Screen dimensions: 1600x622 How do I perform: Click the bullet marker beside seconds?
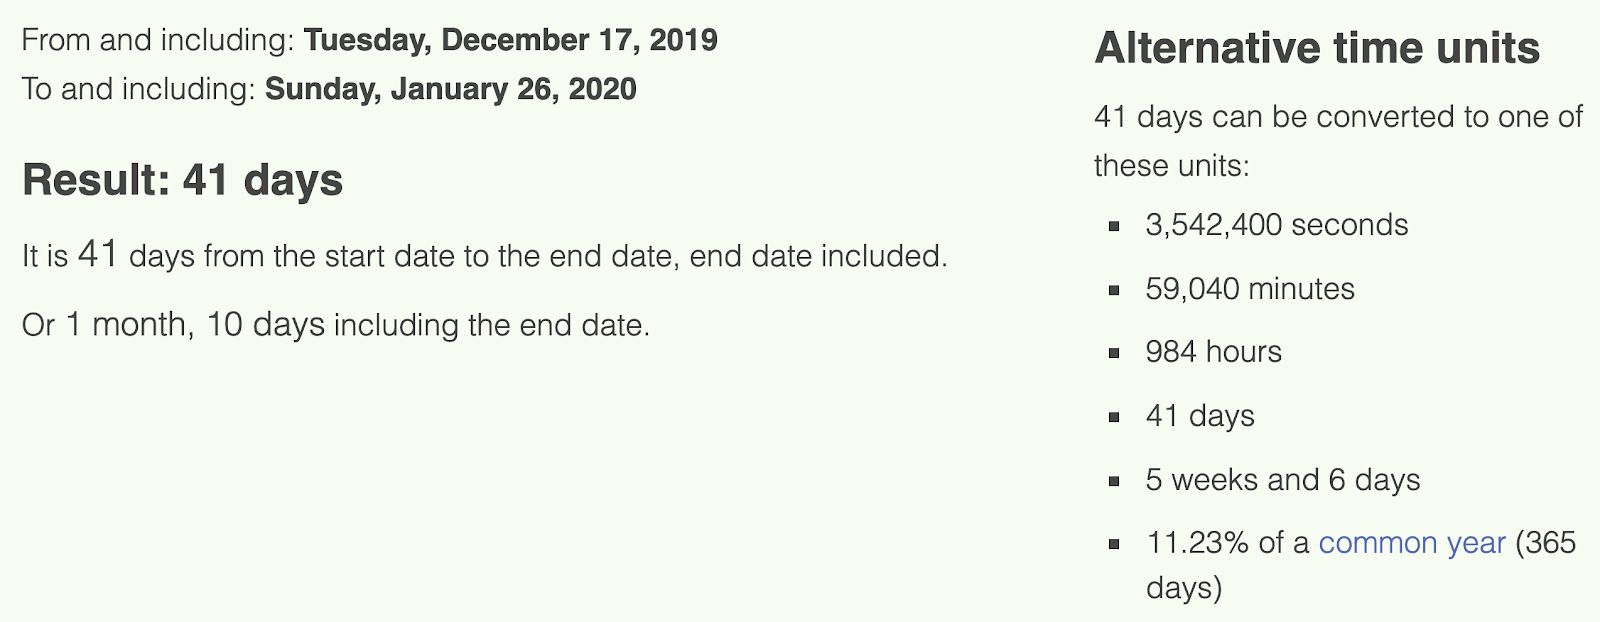[1114, 226]
